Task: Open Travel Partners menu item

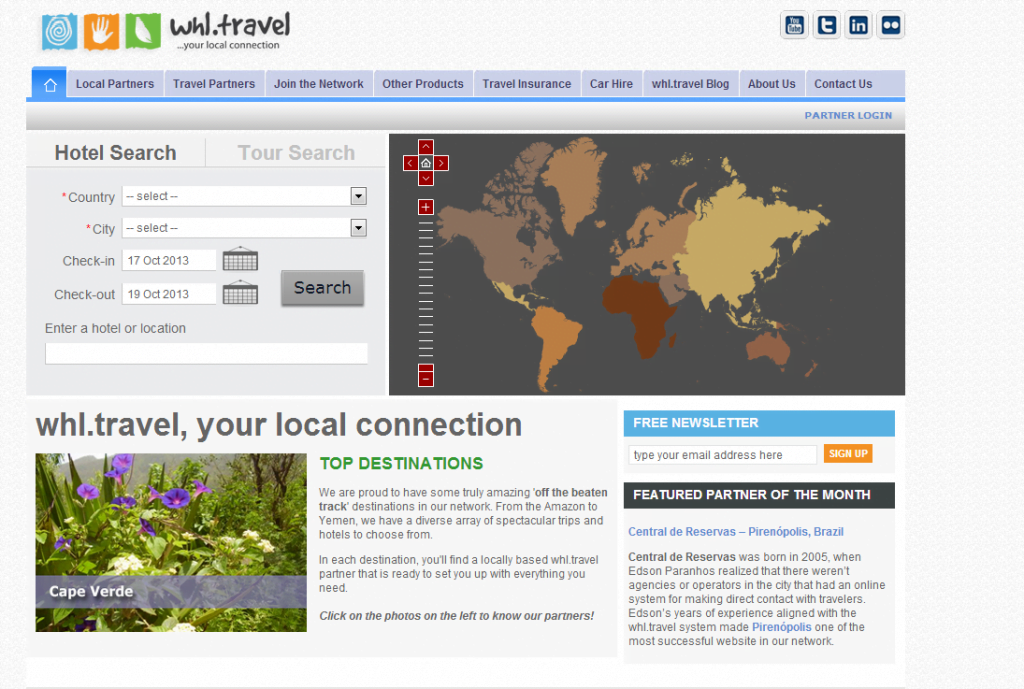Action: (x=214, y=84)
